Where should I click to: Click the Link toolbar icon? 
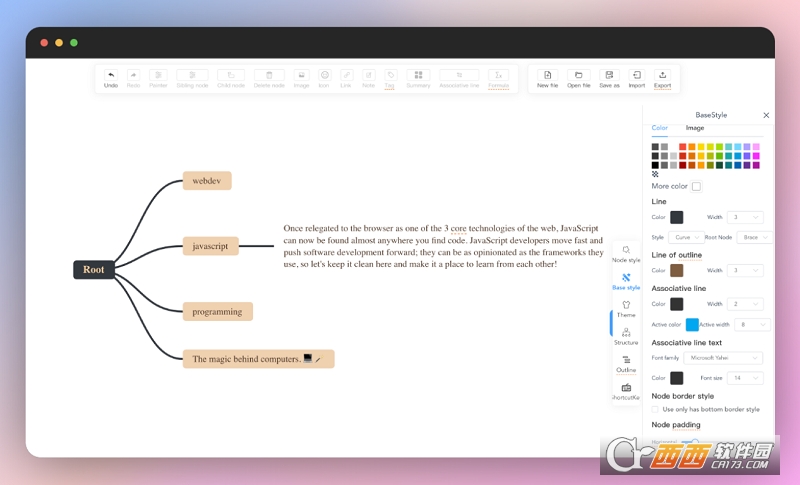pyautogui.click(x=346, y=75)
